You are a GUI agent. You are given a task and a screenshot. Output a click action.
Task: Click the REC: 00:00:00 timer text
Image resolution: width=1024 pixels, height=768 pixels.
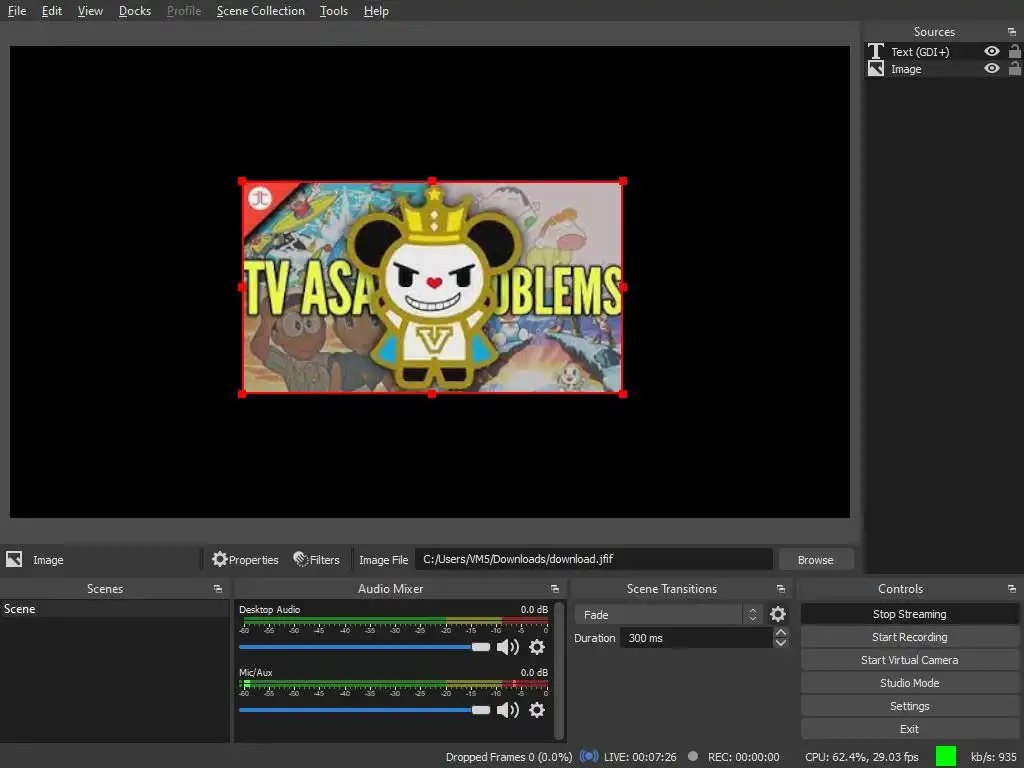pos(743,757)
